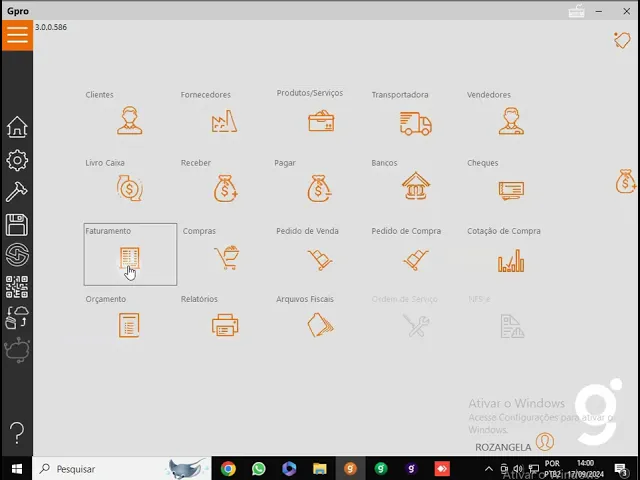
Task: Open the hammer tools sidebar icon
Action: pyautogui.click(x=16, y=192)
